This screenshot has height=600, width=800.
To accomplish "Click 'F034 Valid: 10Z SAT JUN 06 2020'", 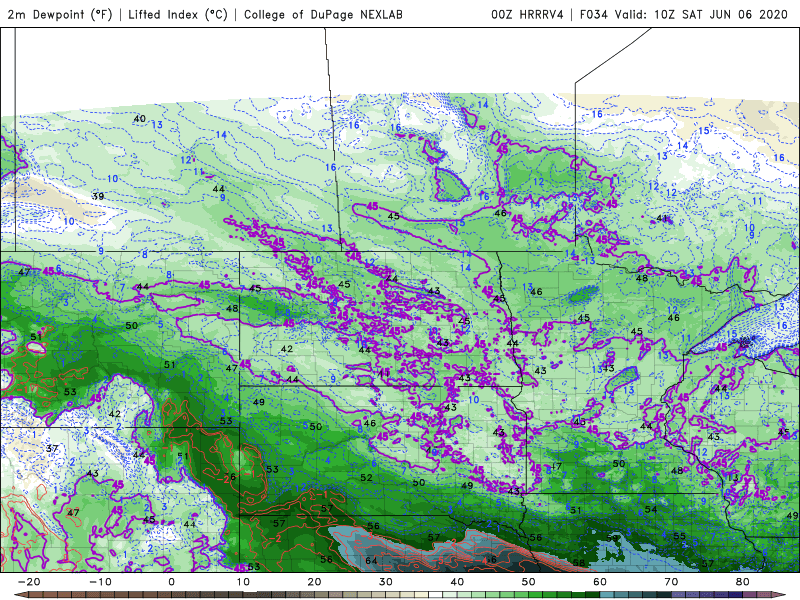I will [x=684, y=15].
